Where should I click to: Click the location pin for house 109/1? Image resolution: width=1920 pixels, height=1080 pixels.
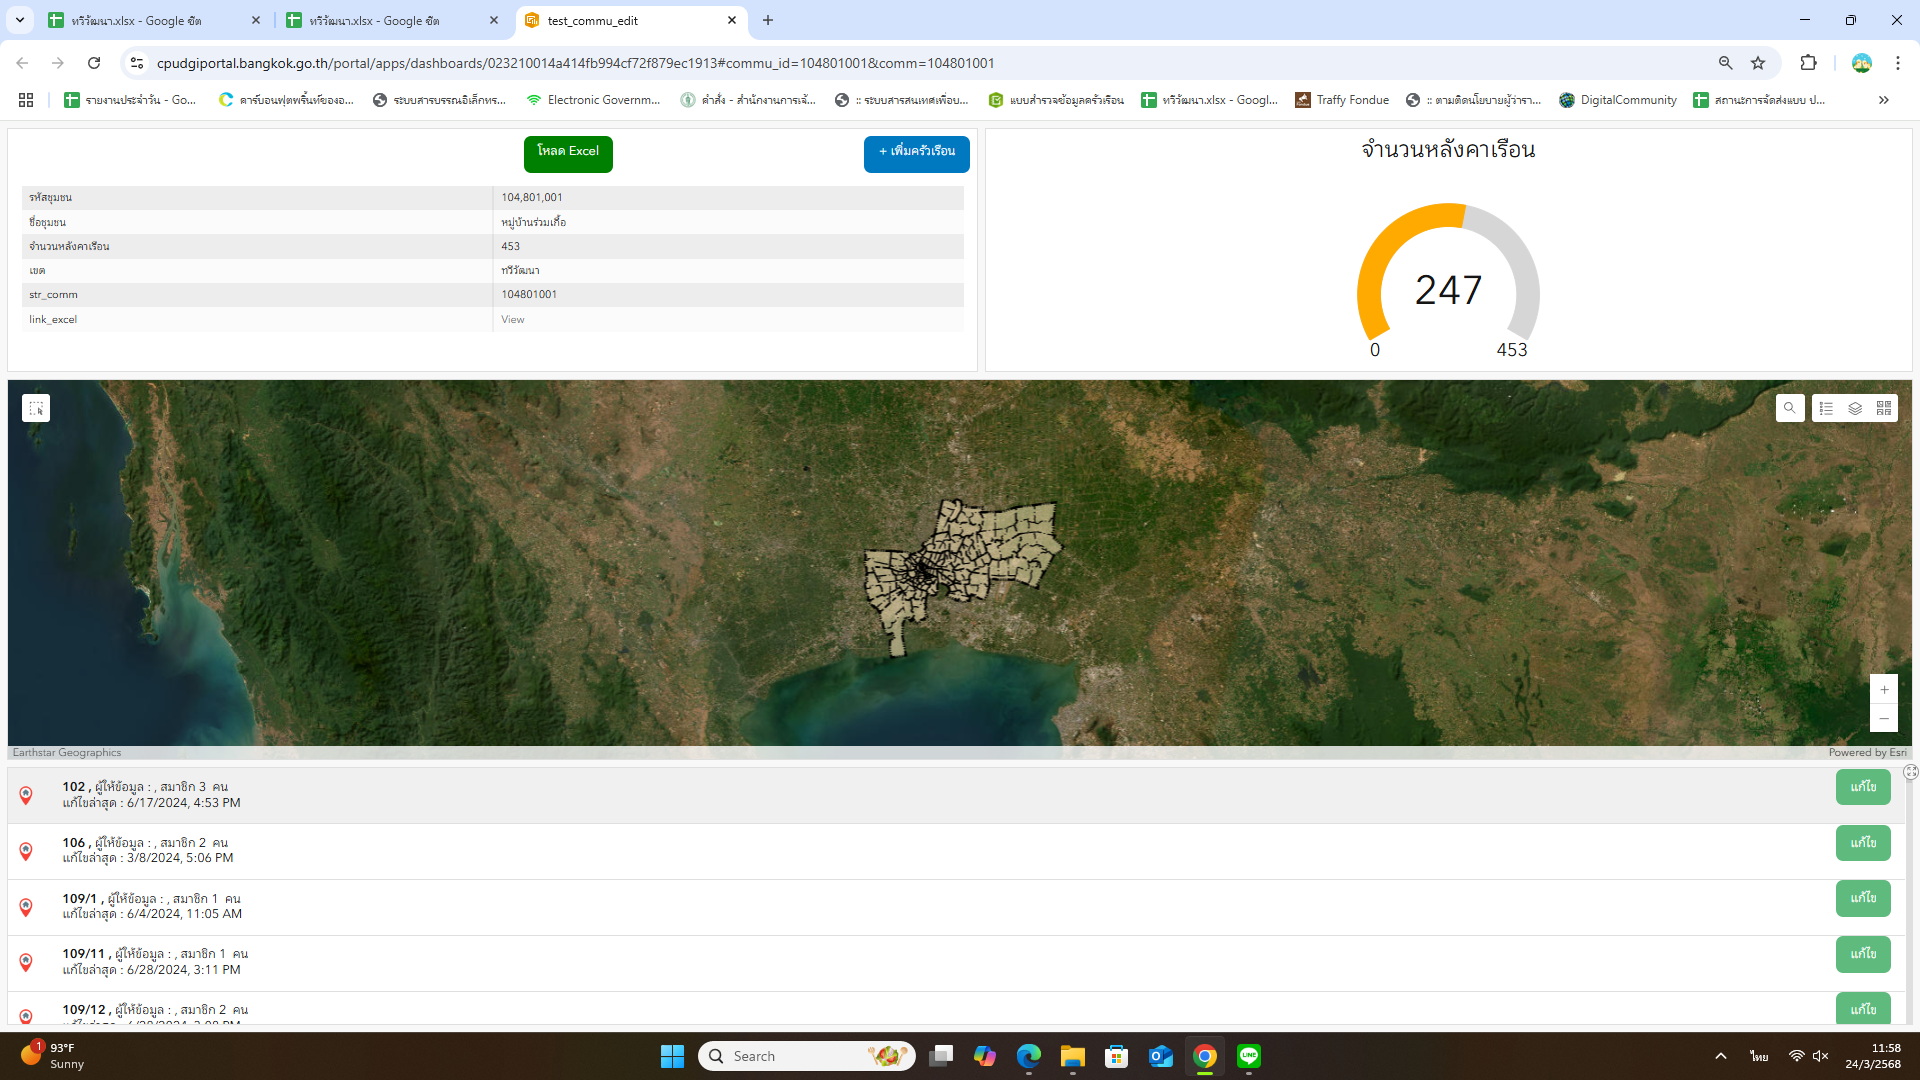pos(26,907)
